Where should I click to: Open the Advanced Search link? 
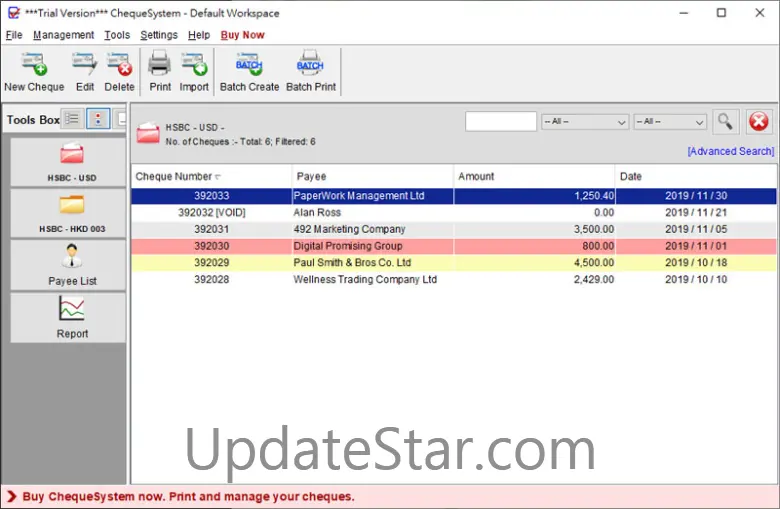[731, 151]
